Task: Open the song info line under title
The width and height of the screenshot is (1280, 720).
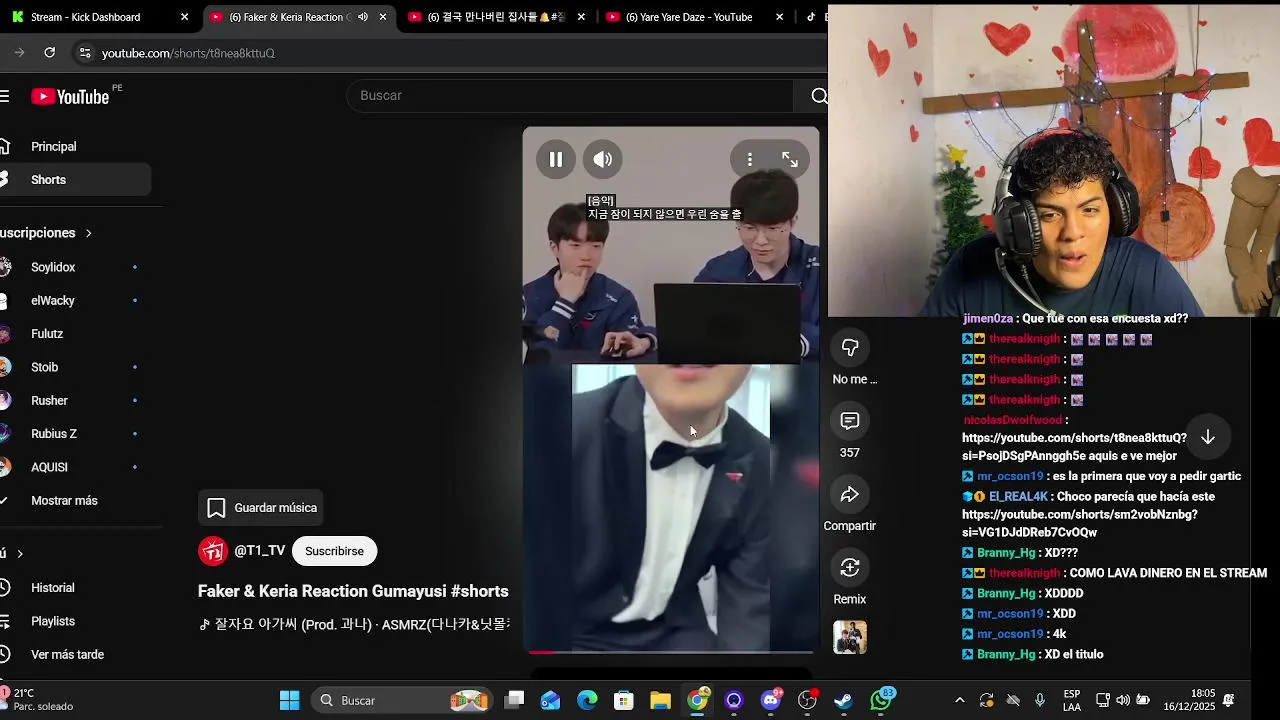Action: (x=355, y=624)
